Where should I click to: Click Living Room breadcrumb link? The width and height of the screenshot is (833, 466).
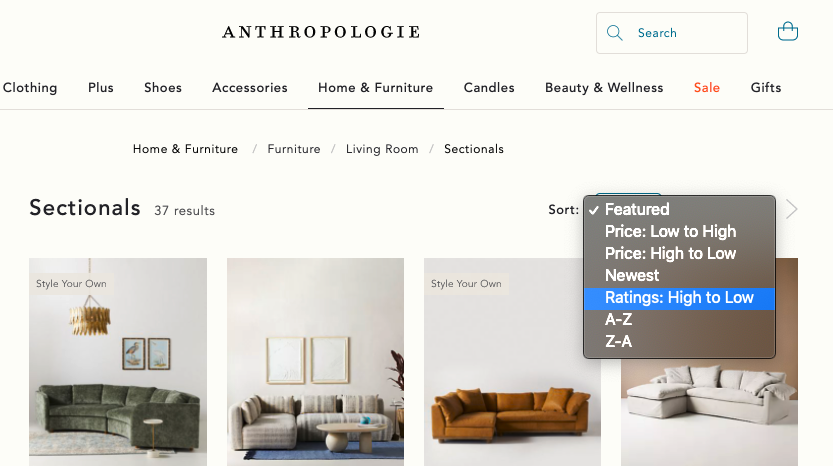click(x=382, y=149)
